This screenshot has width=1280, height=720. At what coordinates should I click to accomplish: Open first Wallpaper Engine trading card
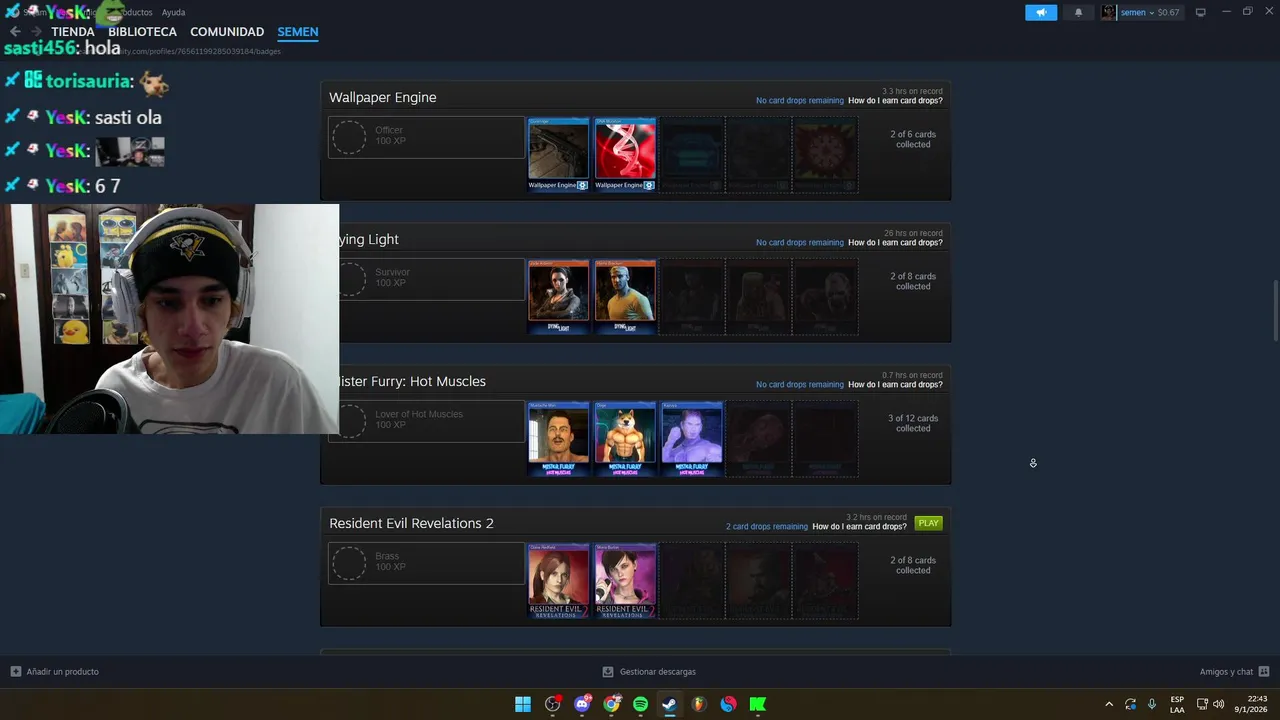558,154
